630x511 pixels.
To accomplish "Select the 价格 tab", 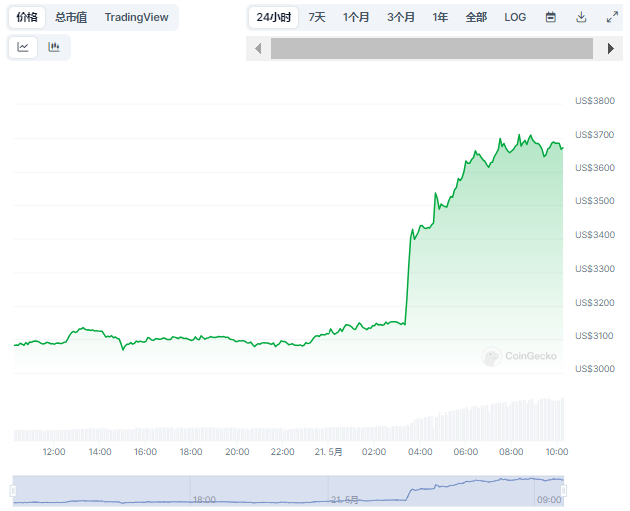I will (27, 17).
